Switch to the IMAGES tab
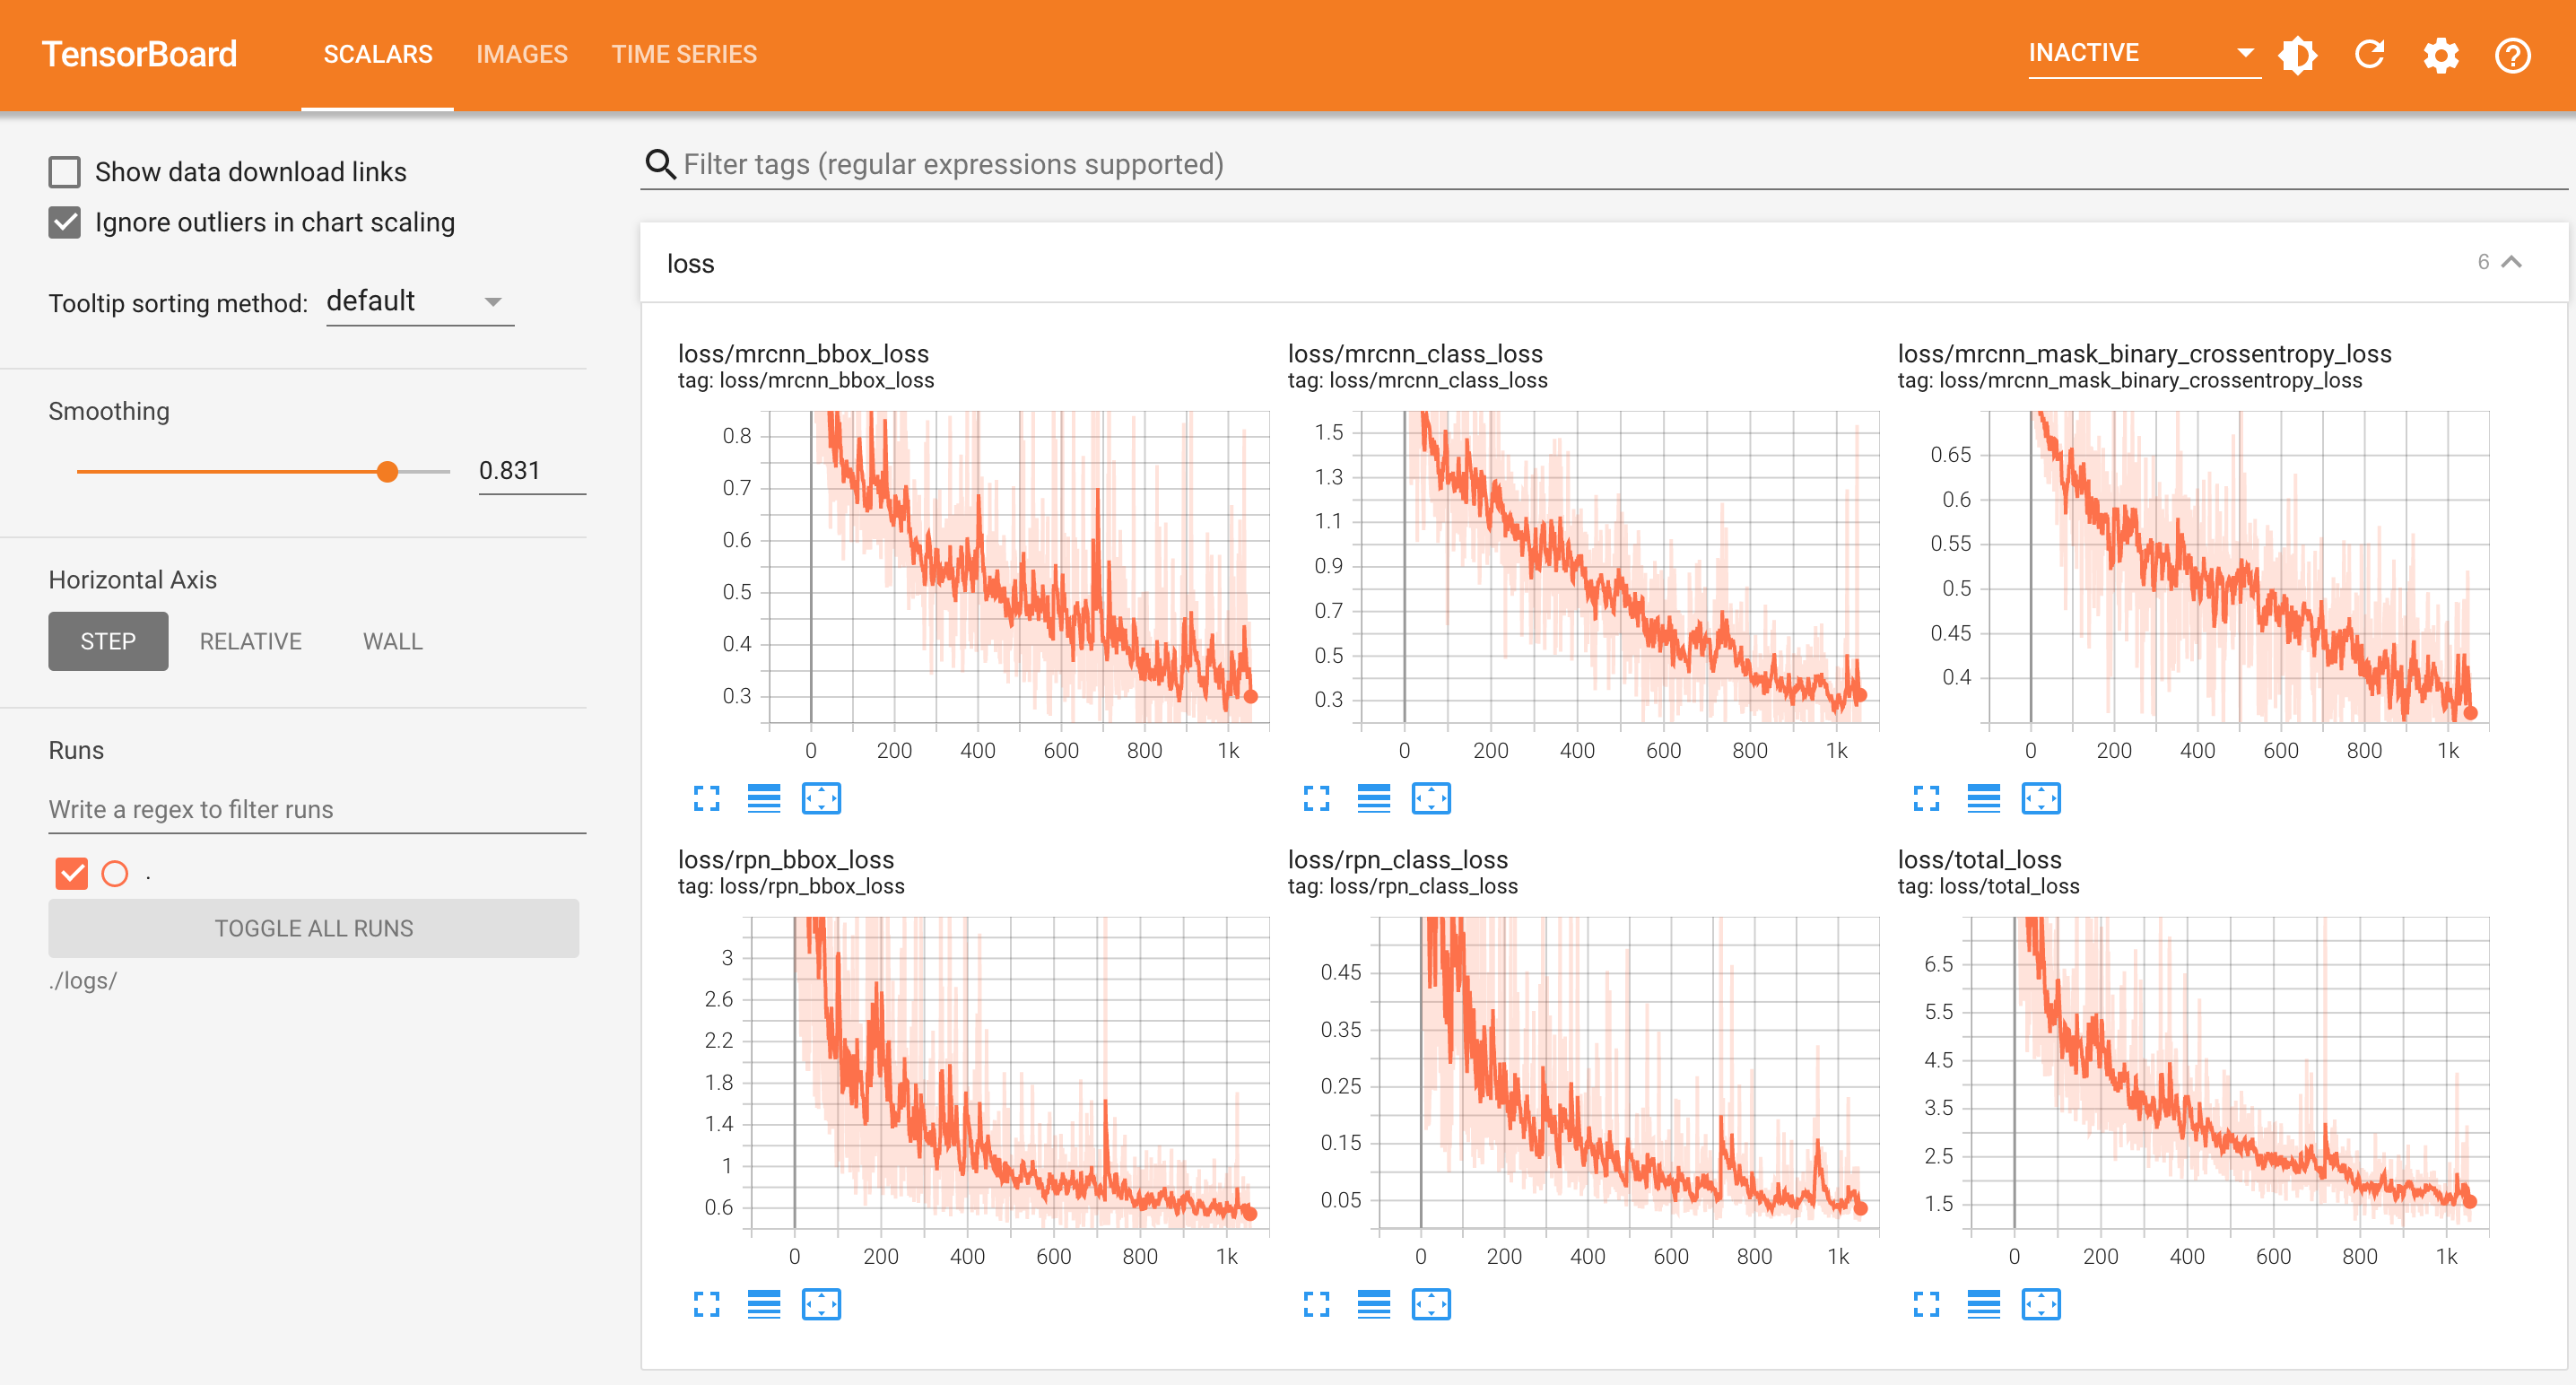The height and width of the screenshot is (1385, 2576). click(521, 54)
